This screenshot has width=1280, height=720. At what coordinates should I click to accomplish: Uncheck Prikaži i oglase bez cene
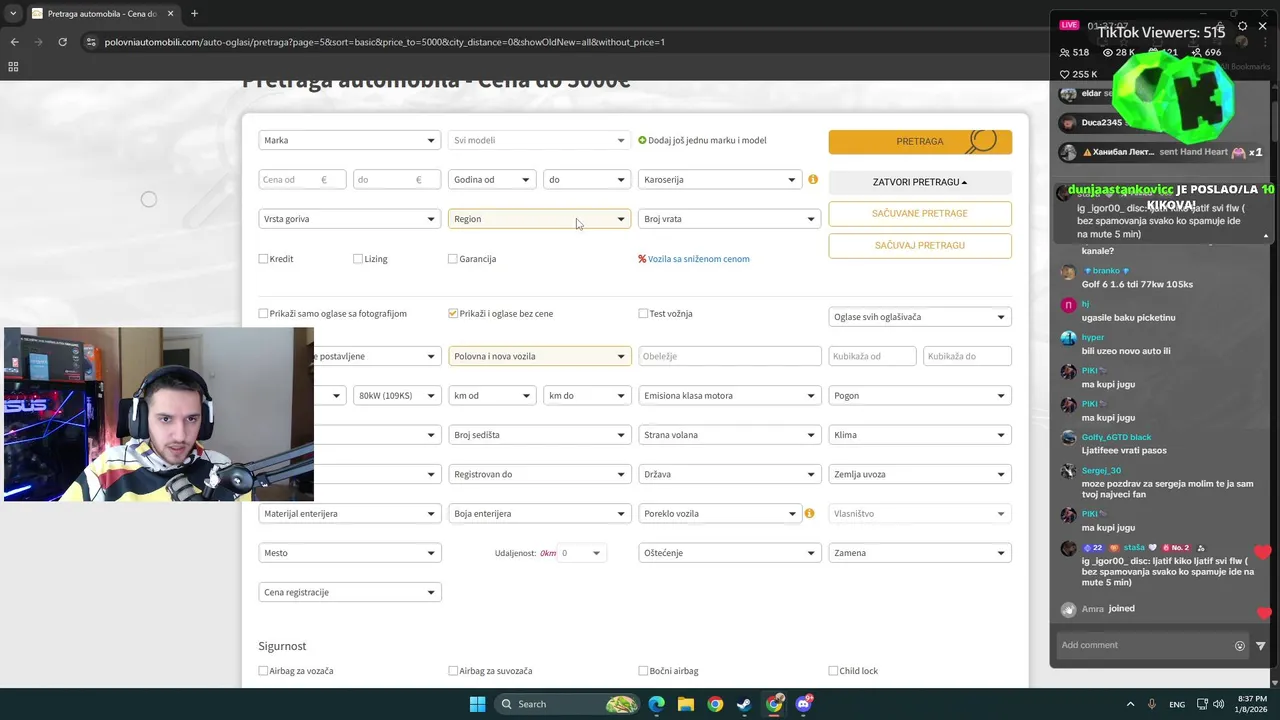pos(453,314)
